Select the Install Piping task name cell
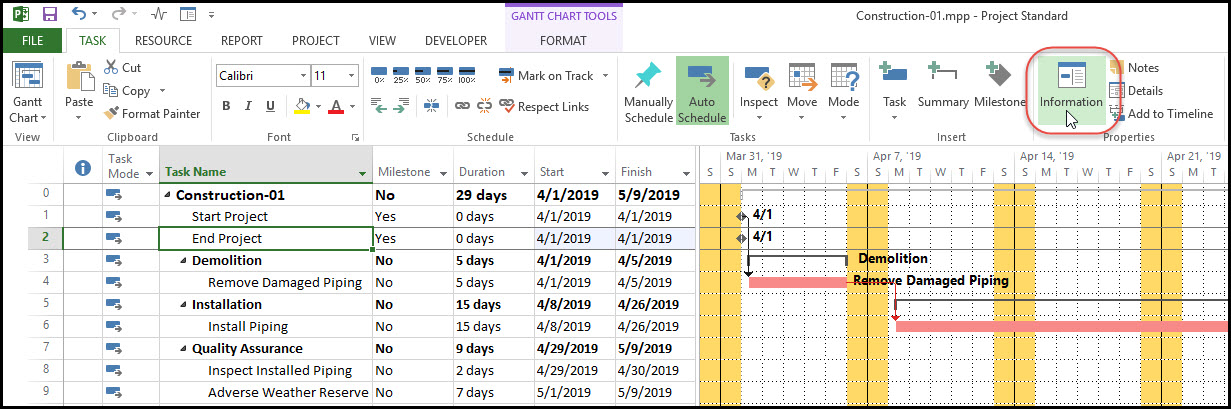Image resolution: width=1231 pixels, height=409 pixels. click(248, 326)
